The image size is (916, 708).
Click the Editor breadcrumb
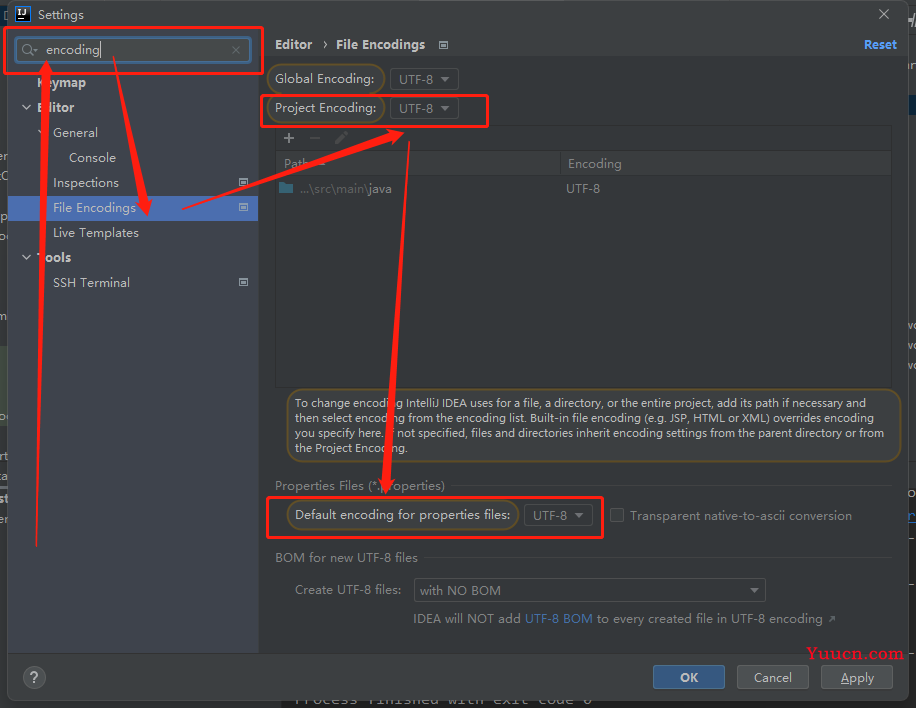click(x=293, y=45)
